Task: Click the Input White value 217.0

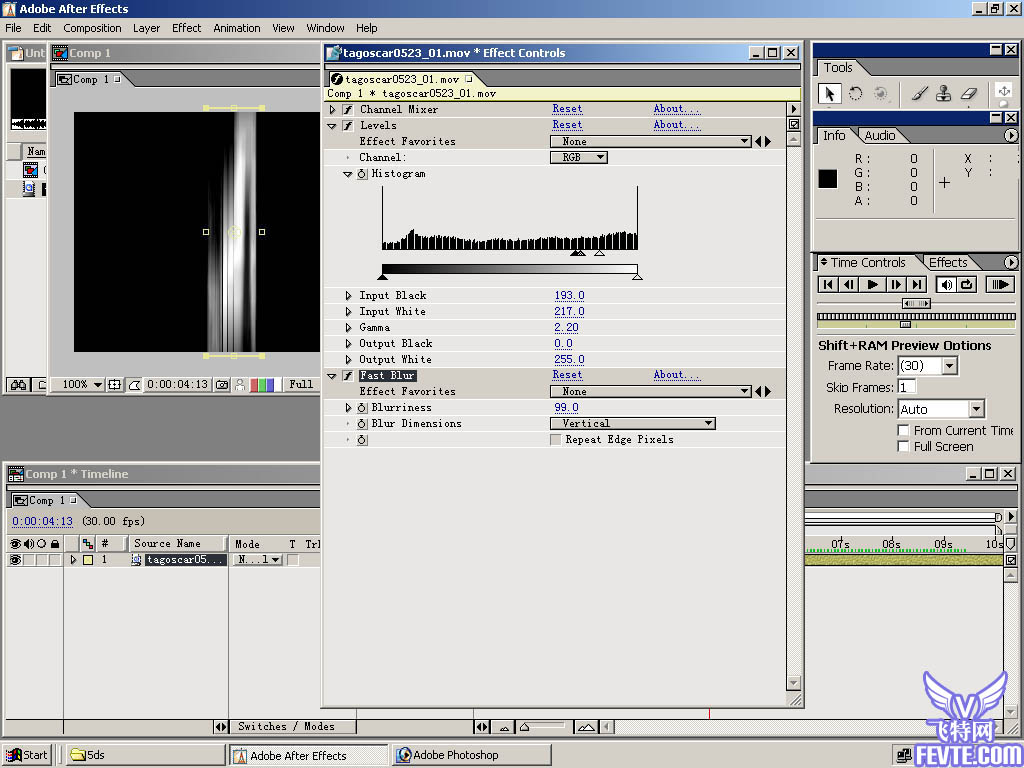Action: point(569,312)
